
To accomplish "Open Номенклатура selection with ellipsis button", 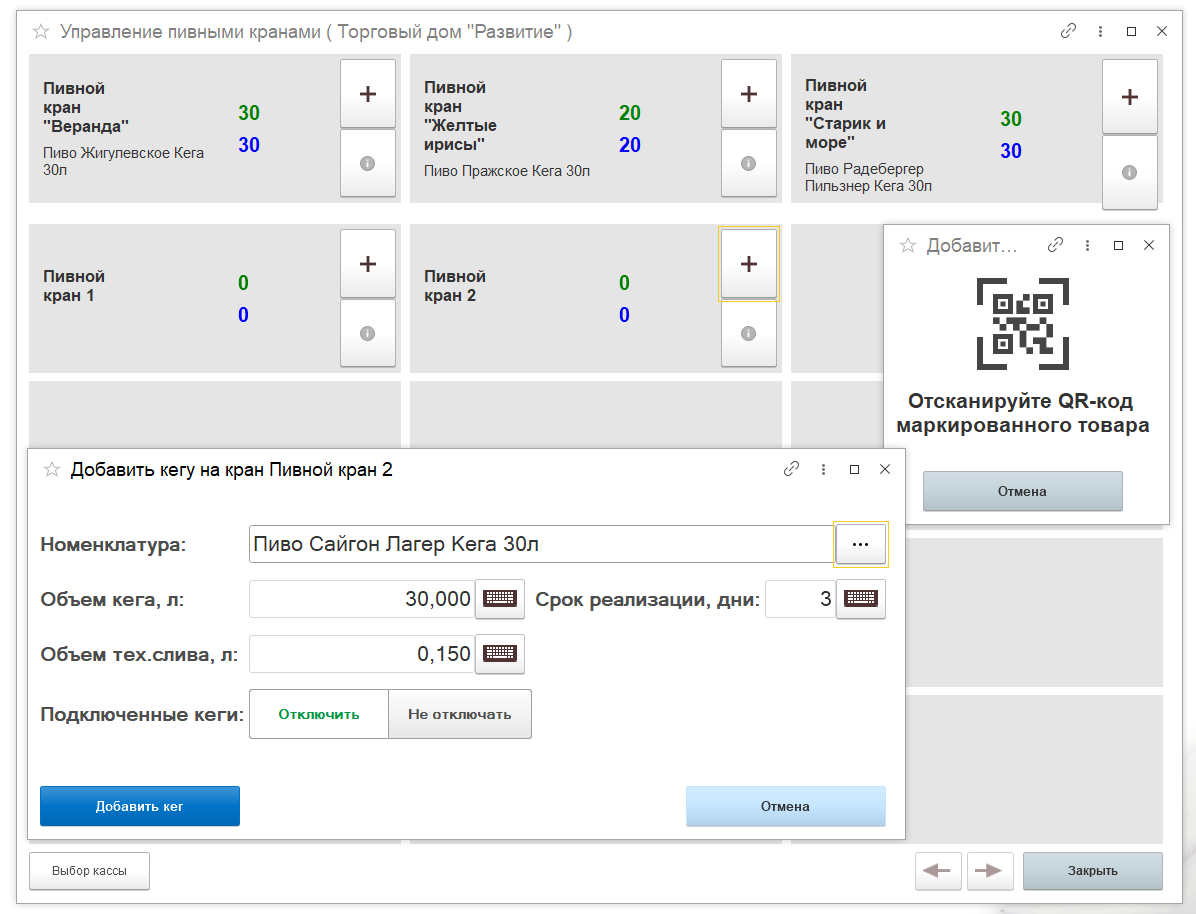I will click(860, 544).
